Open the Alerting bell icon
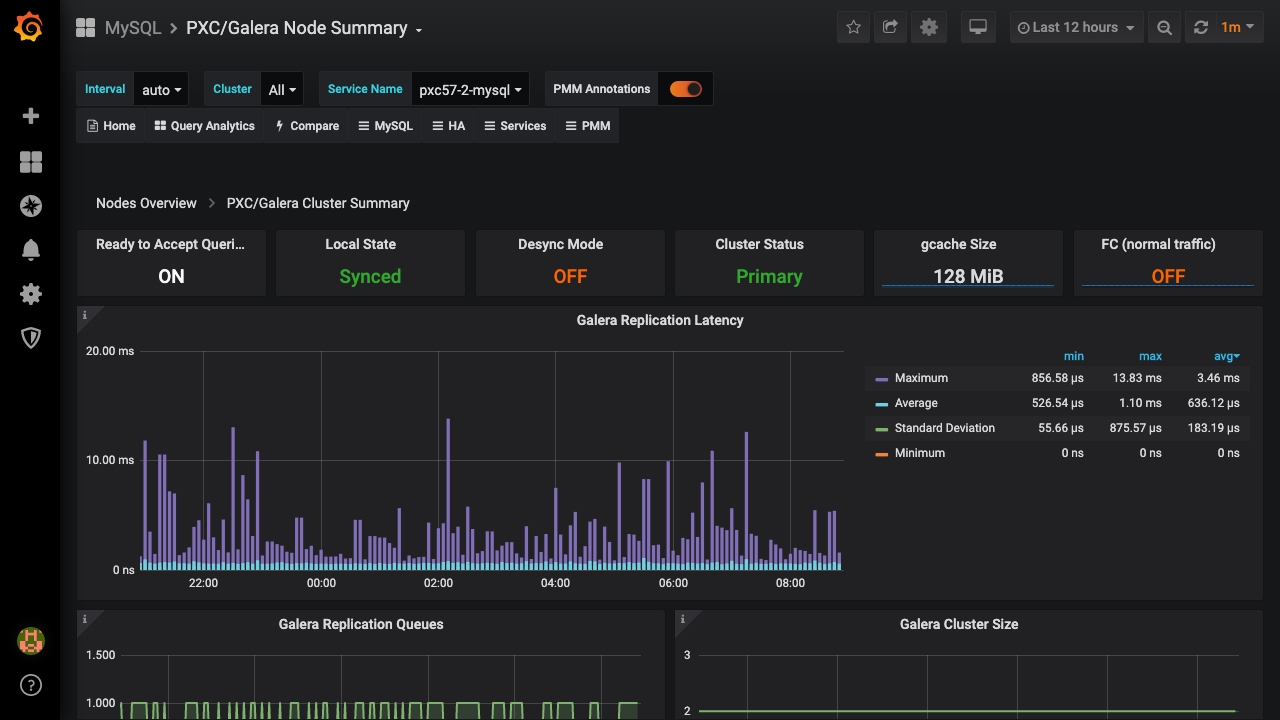This screenshot has width=1280, height=720. (x=31, y=250)
